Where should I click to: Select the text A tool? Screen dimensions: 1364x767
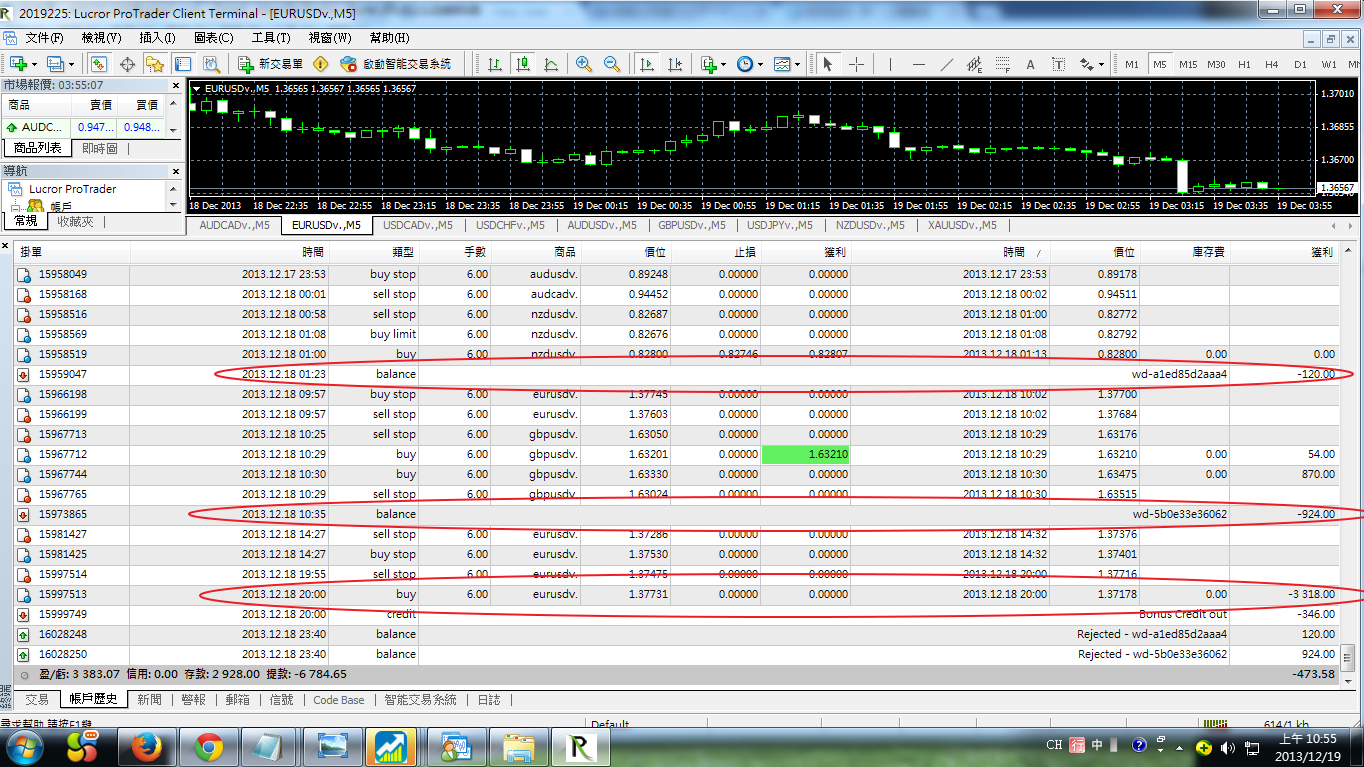tap(1031, 64)
